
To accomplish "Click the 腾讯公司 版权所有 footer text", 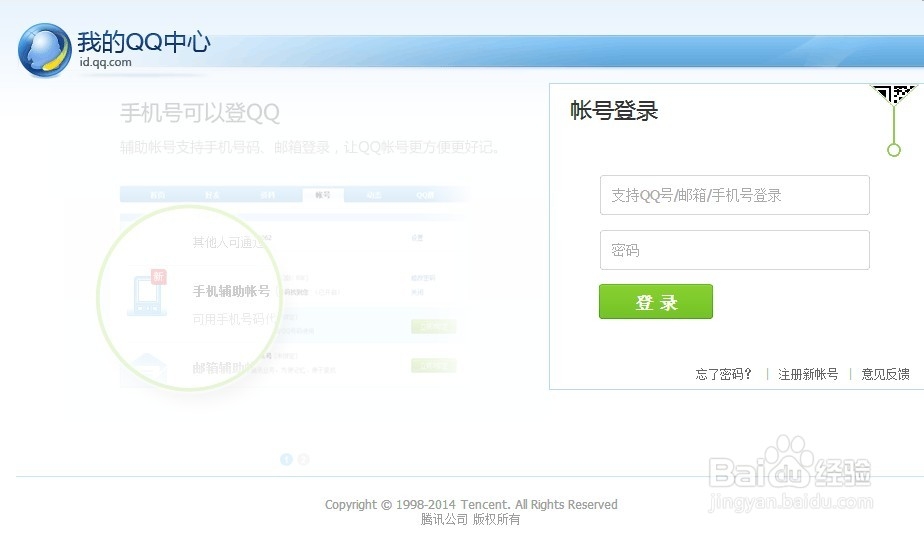I will click(x=470, y=519).
